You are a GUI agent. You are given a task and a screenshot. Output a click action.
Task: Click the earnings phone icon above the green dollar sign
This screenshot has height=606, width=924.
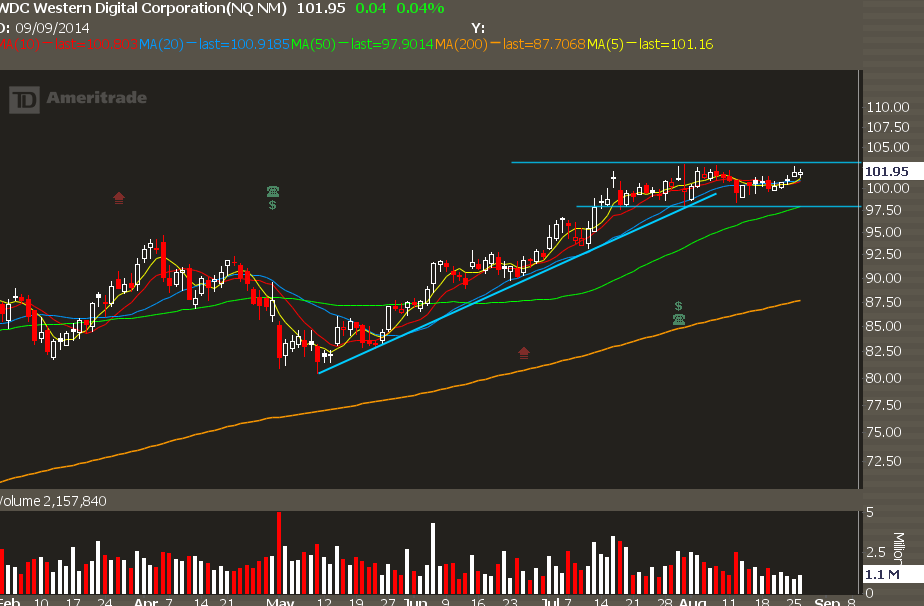click(272, 191)
